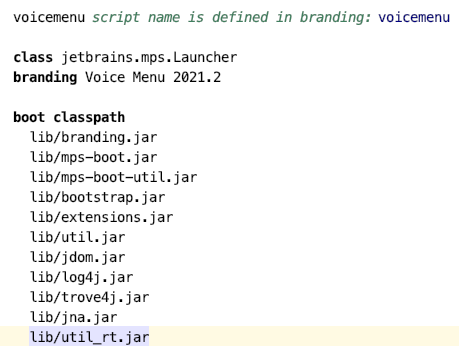The width and height of the screenshot is (459, 360).
Task: Select the lib/trove4j.jar entry
Action: (x=89, y=297)
